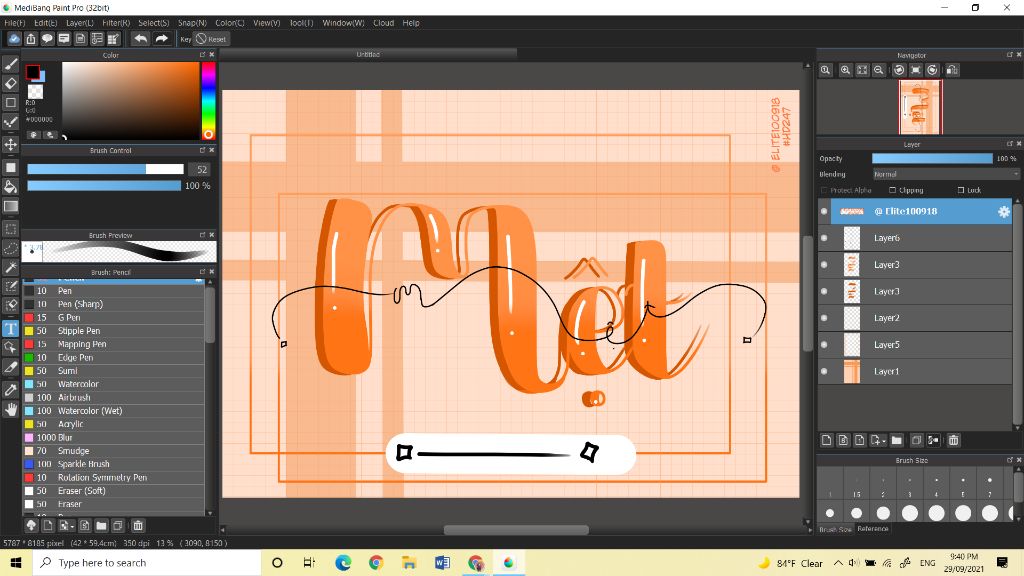Float the Layer panel with undock icon
The image size is (1024, 576).
pos(1010,144)
